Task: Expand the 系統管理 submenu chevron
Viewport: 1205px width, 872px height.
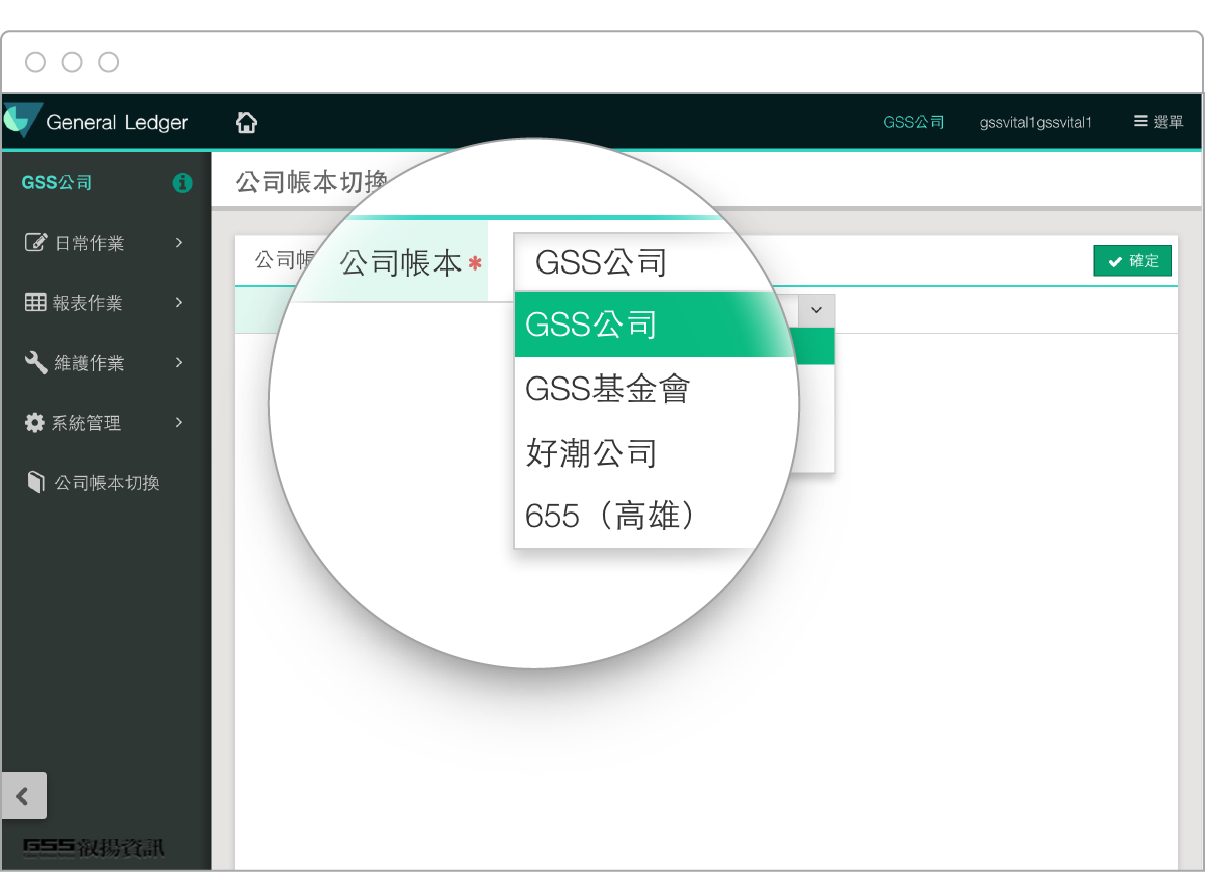Action: (x=179, y=422)
